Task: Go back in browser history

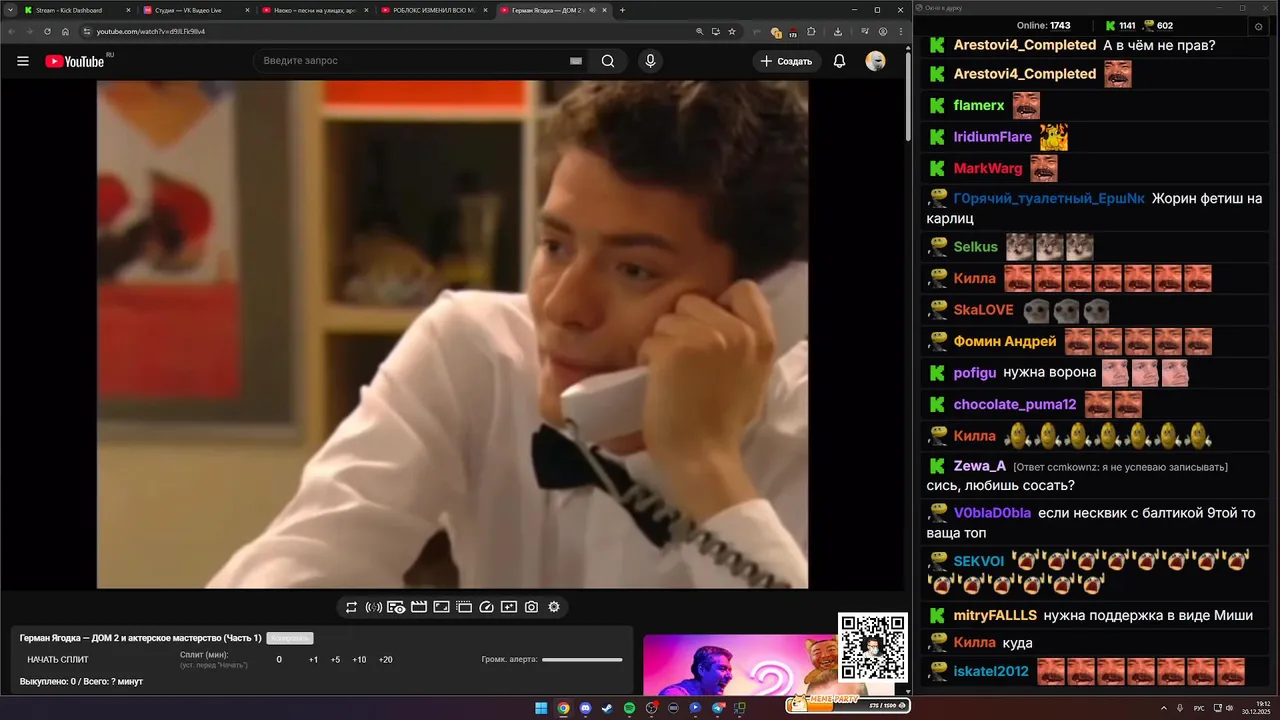Action: tap(11, 31)
